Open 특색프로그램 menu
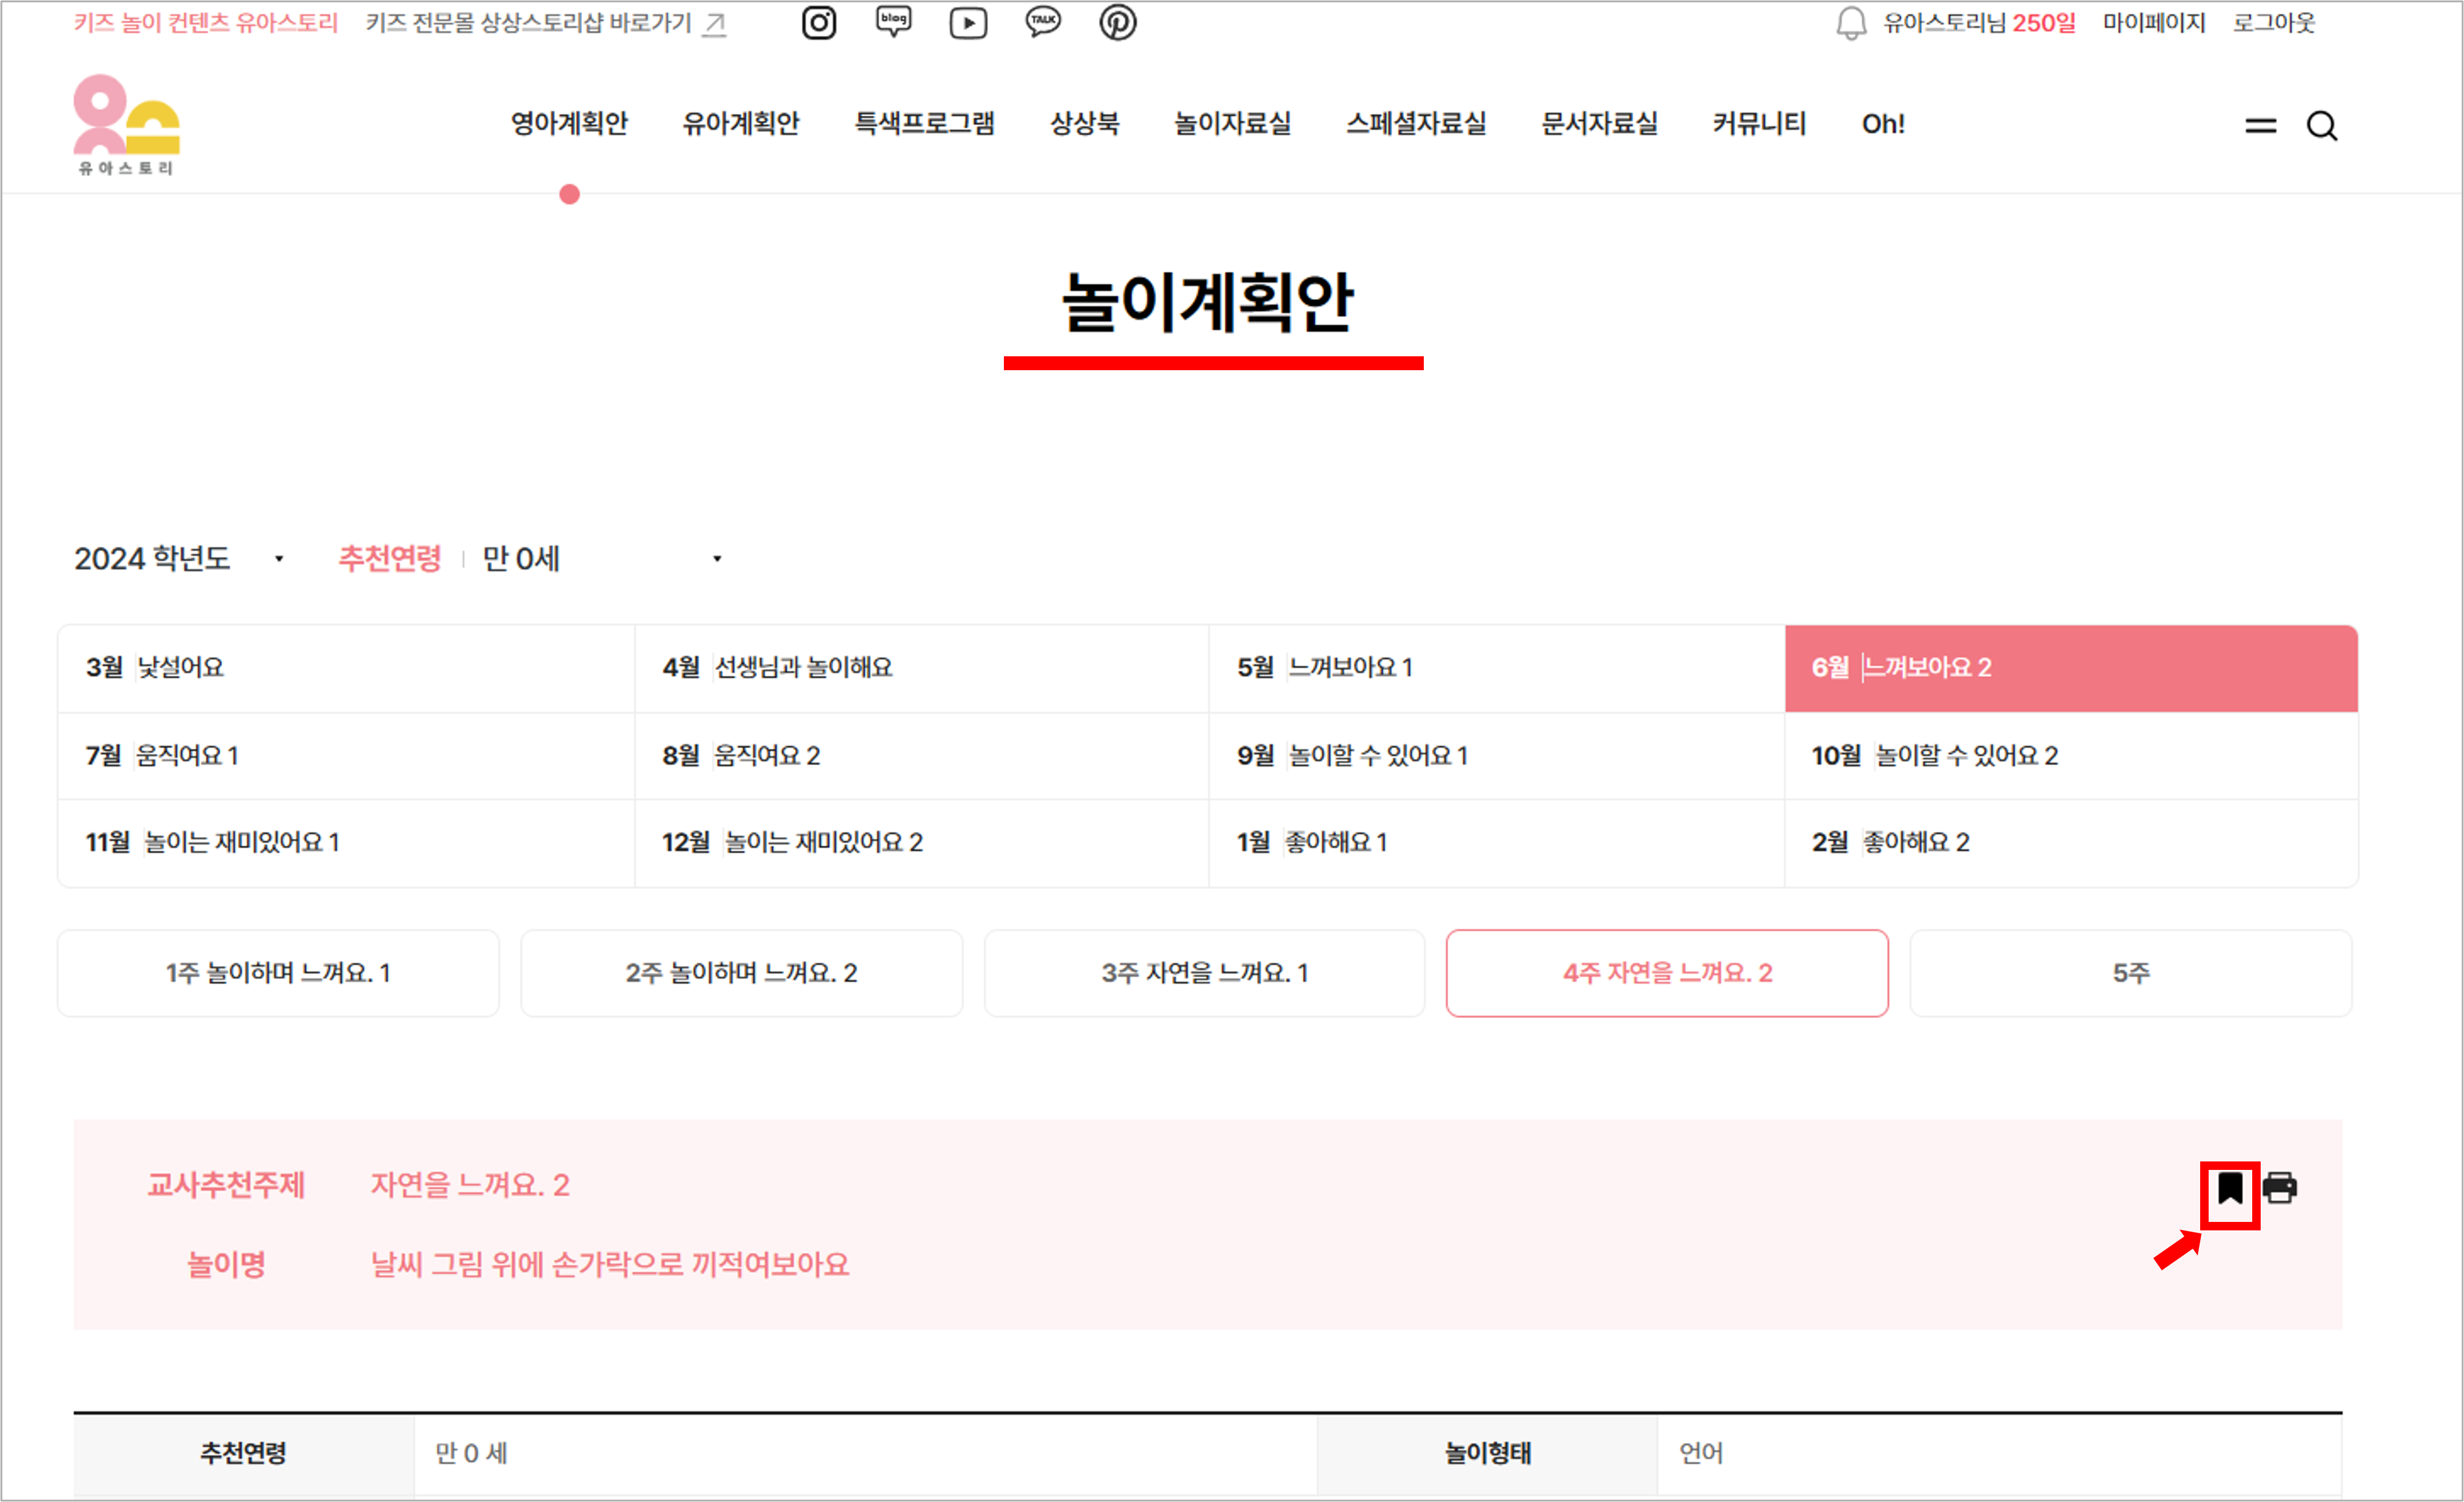The height and width of the screenshot is (1502, 2464). click(x=925, y=124)
